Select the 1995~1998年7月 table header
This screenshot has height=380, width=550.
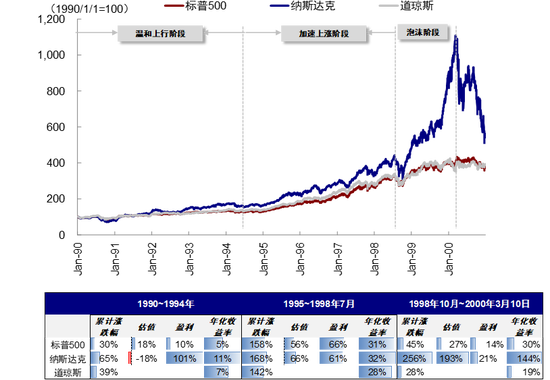coord(319,304)
